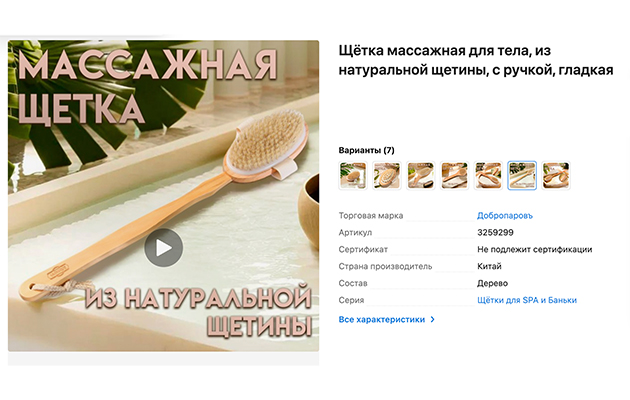Open the Щётки для SPA и Баньки series link
Screen dimensions: 630x400
[x=527, y=300]
